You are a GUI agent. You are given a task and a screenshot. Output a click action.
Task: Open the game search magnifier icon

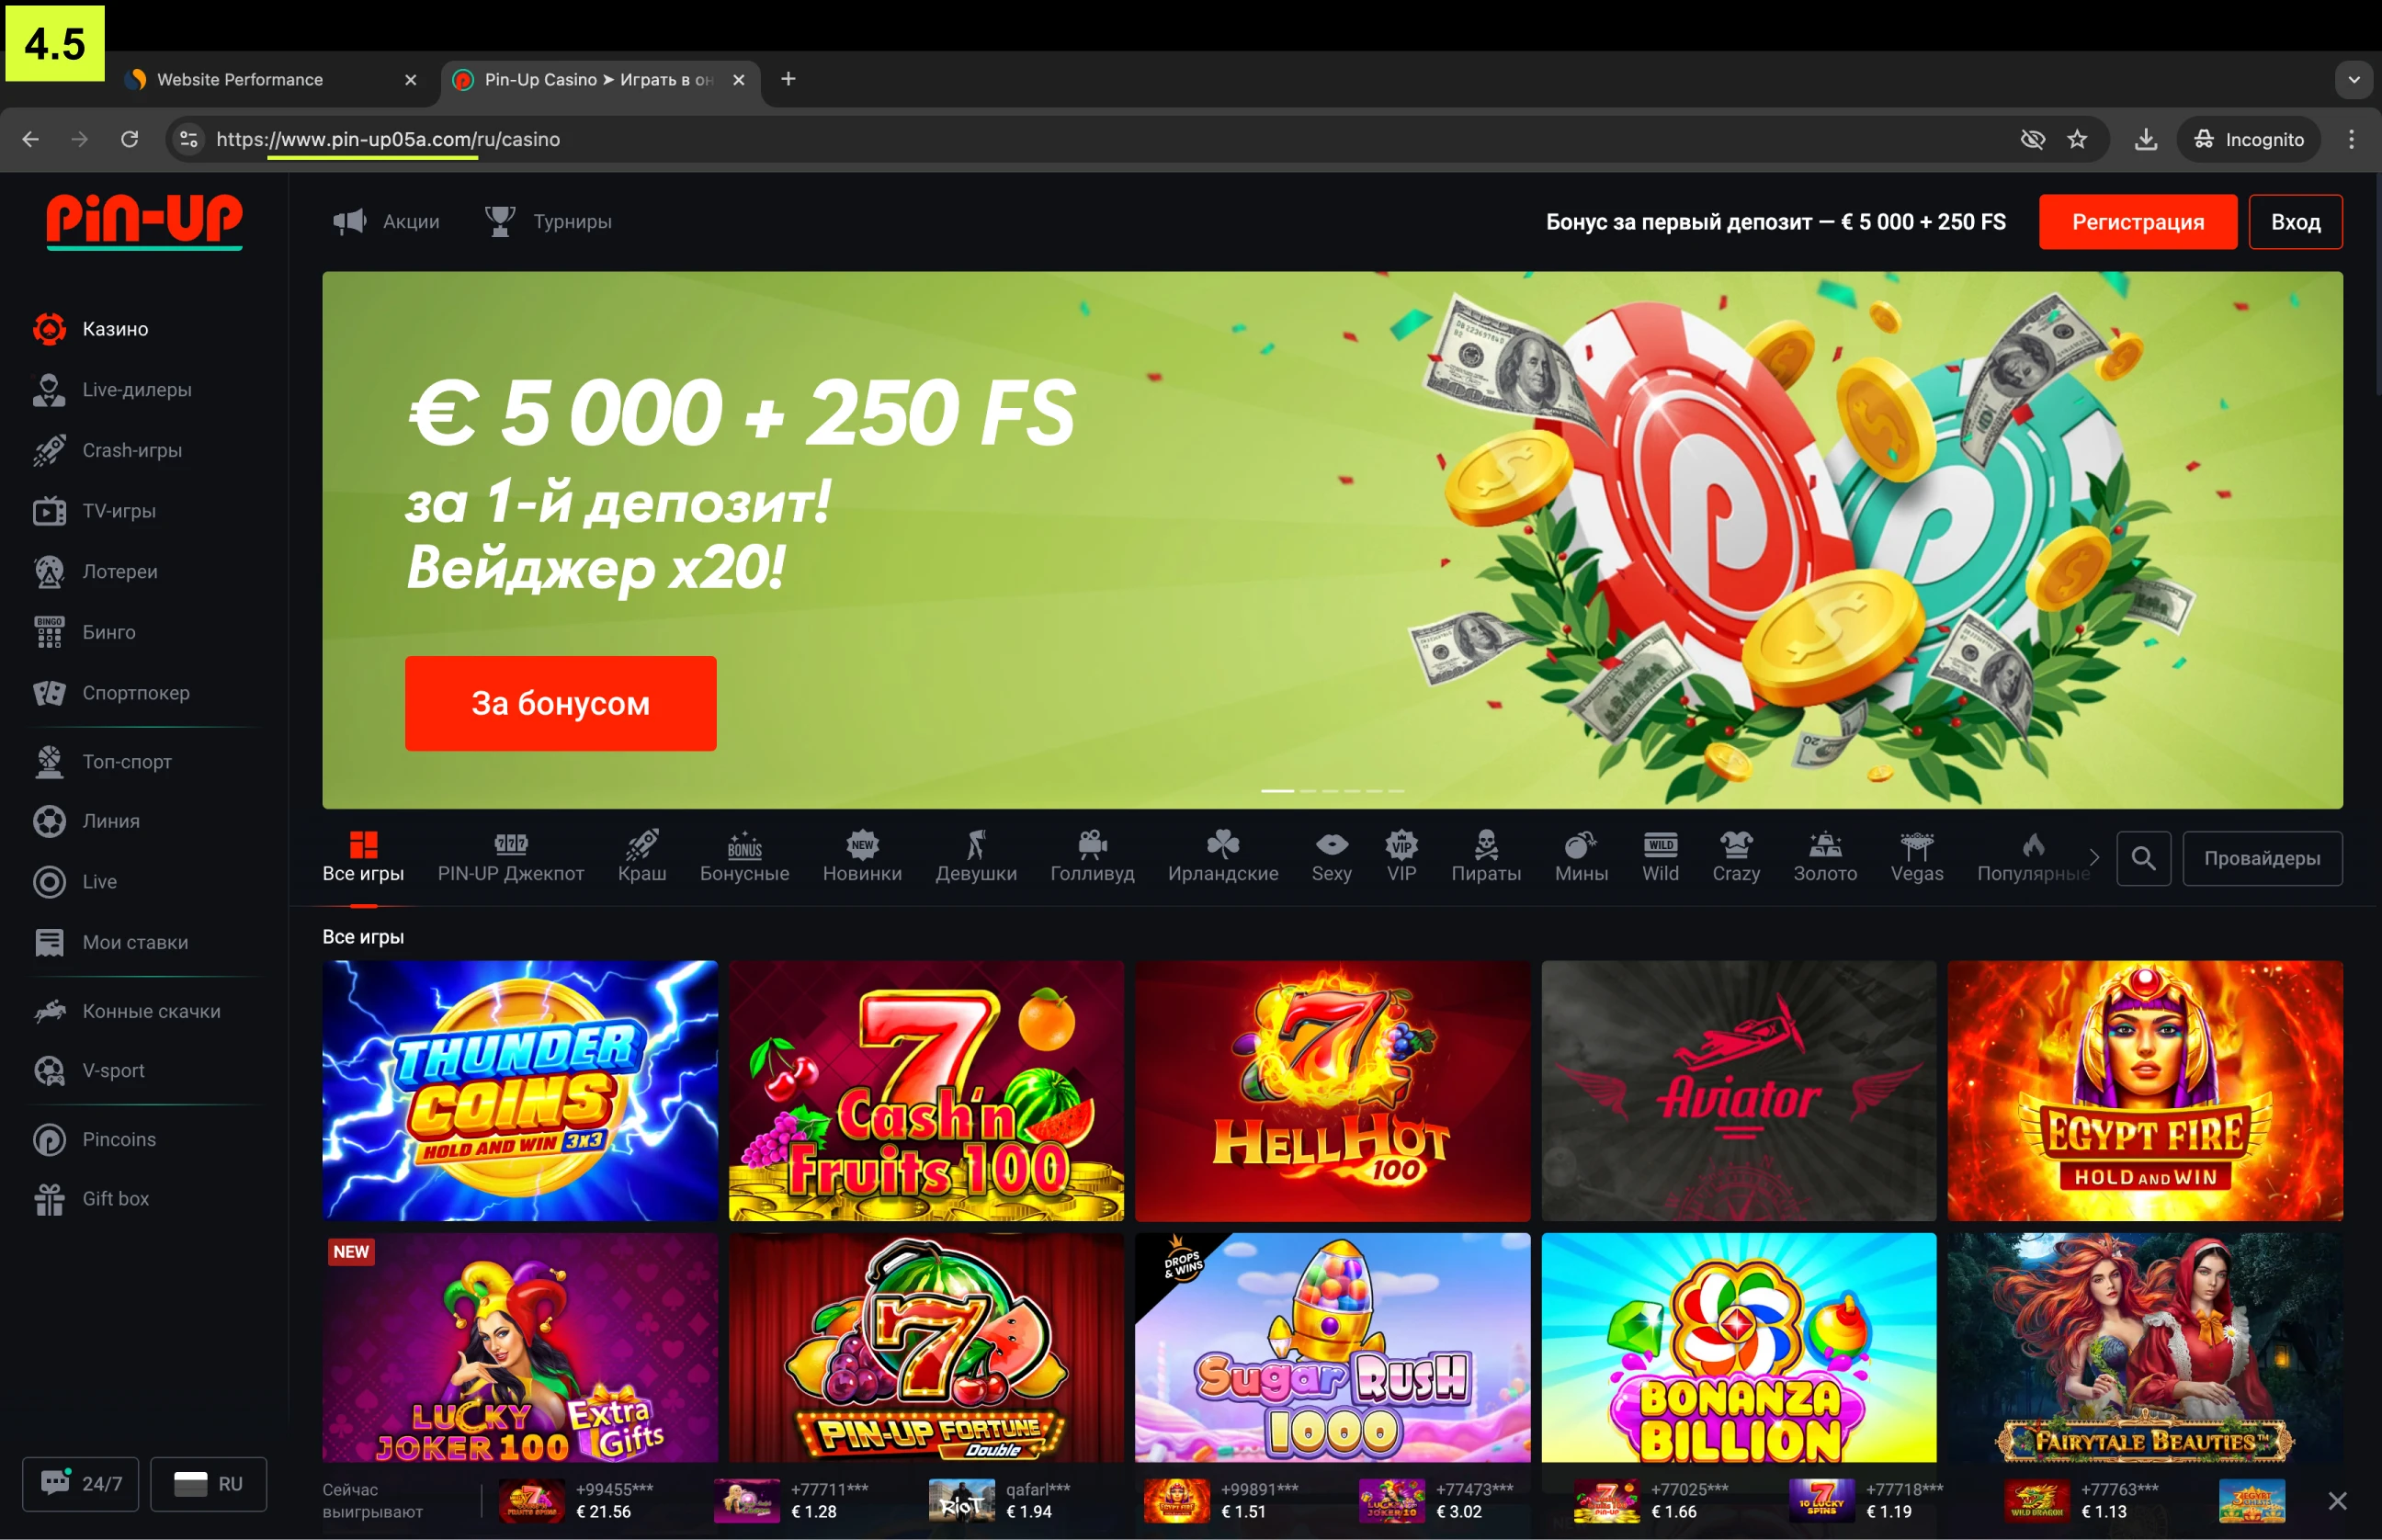2143,858
